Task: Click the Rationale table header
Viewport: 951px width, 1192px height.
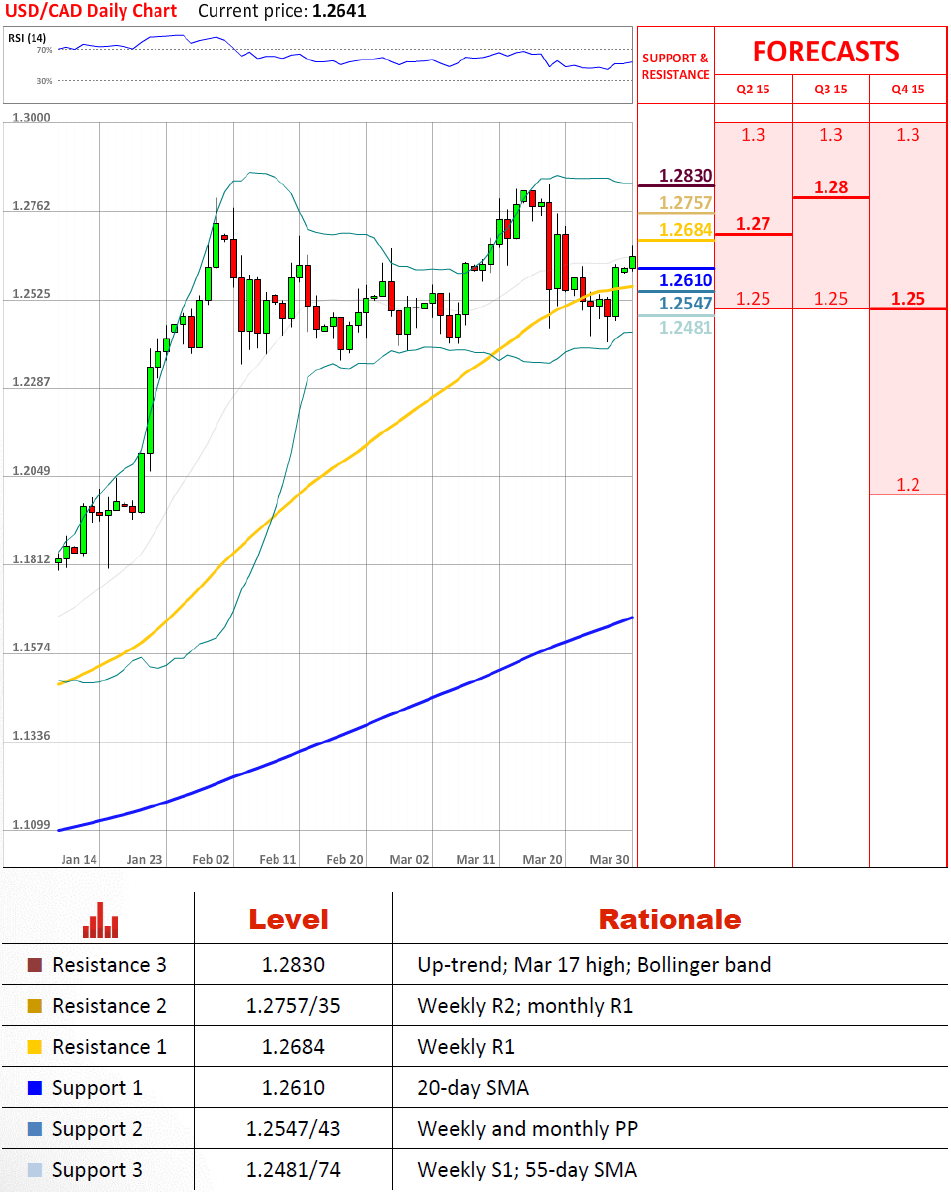Action: click(x=670, y=920)
